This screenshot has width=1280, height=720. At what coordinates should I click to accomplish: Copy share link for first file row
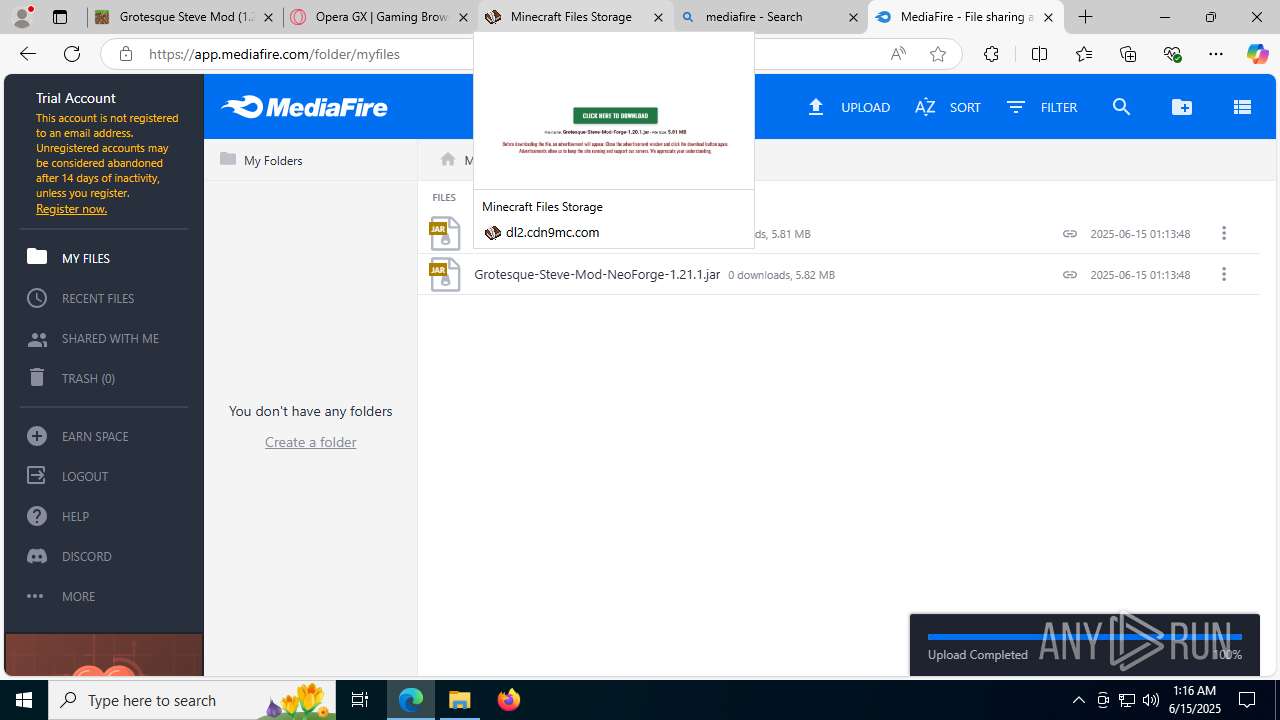[x=1070, y=233]
